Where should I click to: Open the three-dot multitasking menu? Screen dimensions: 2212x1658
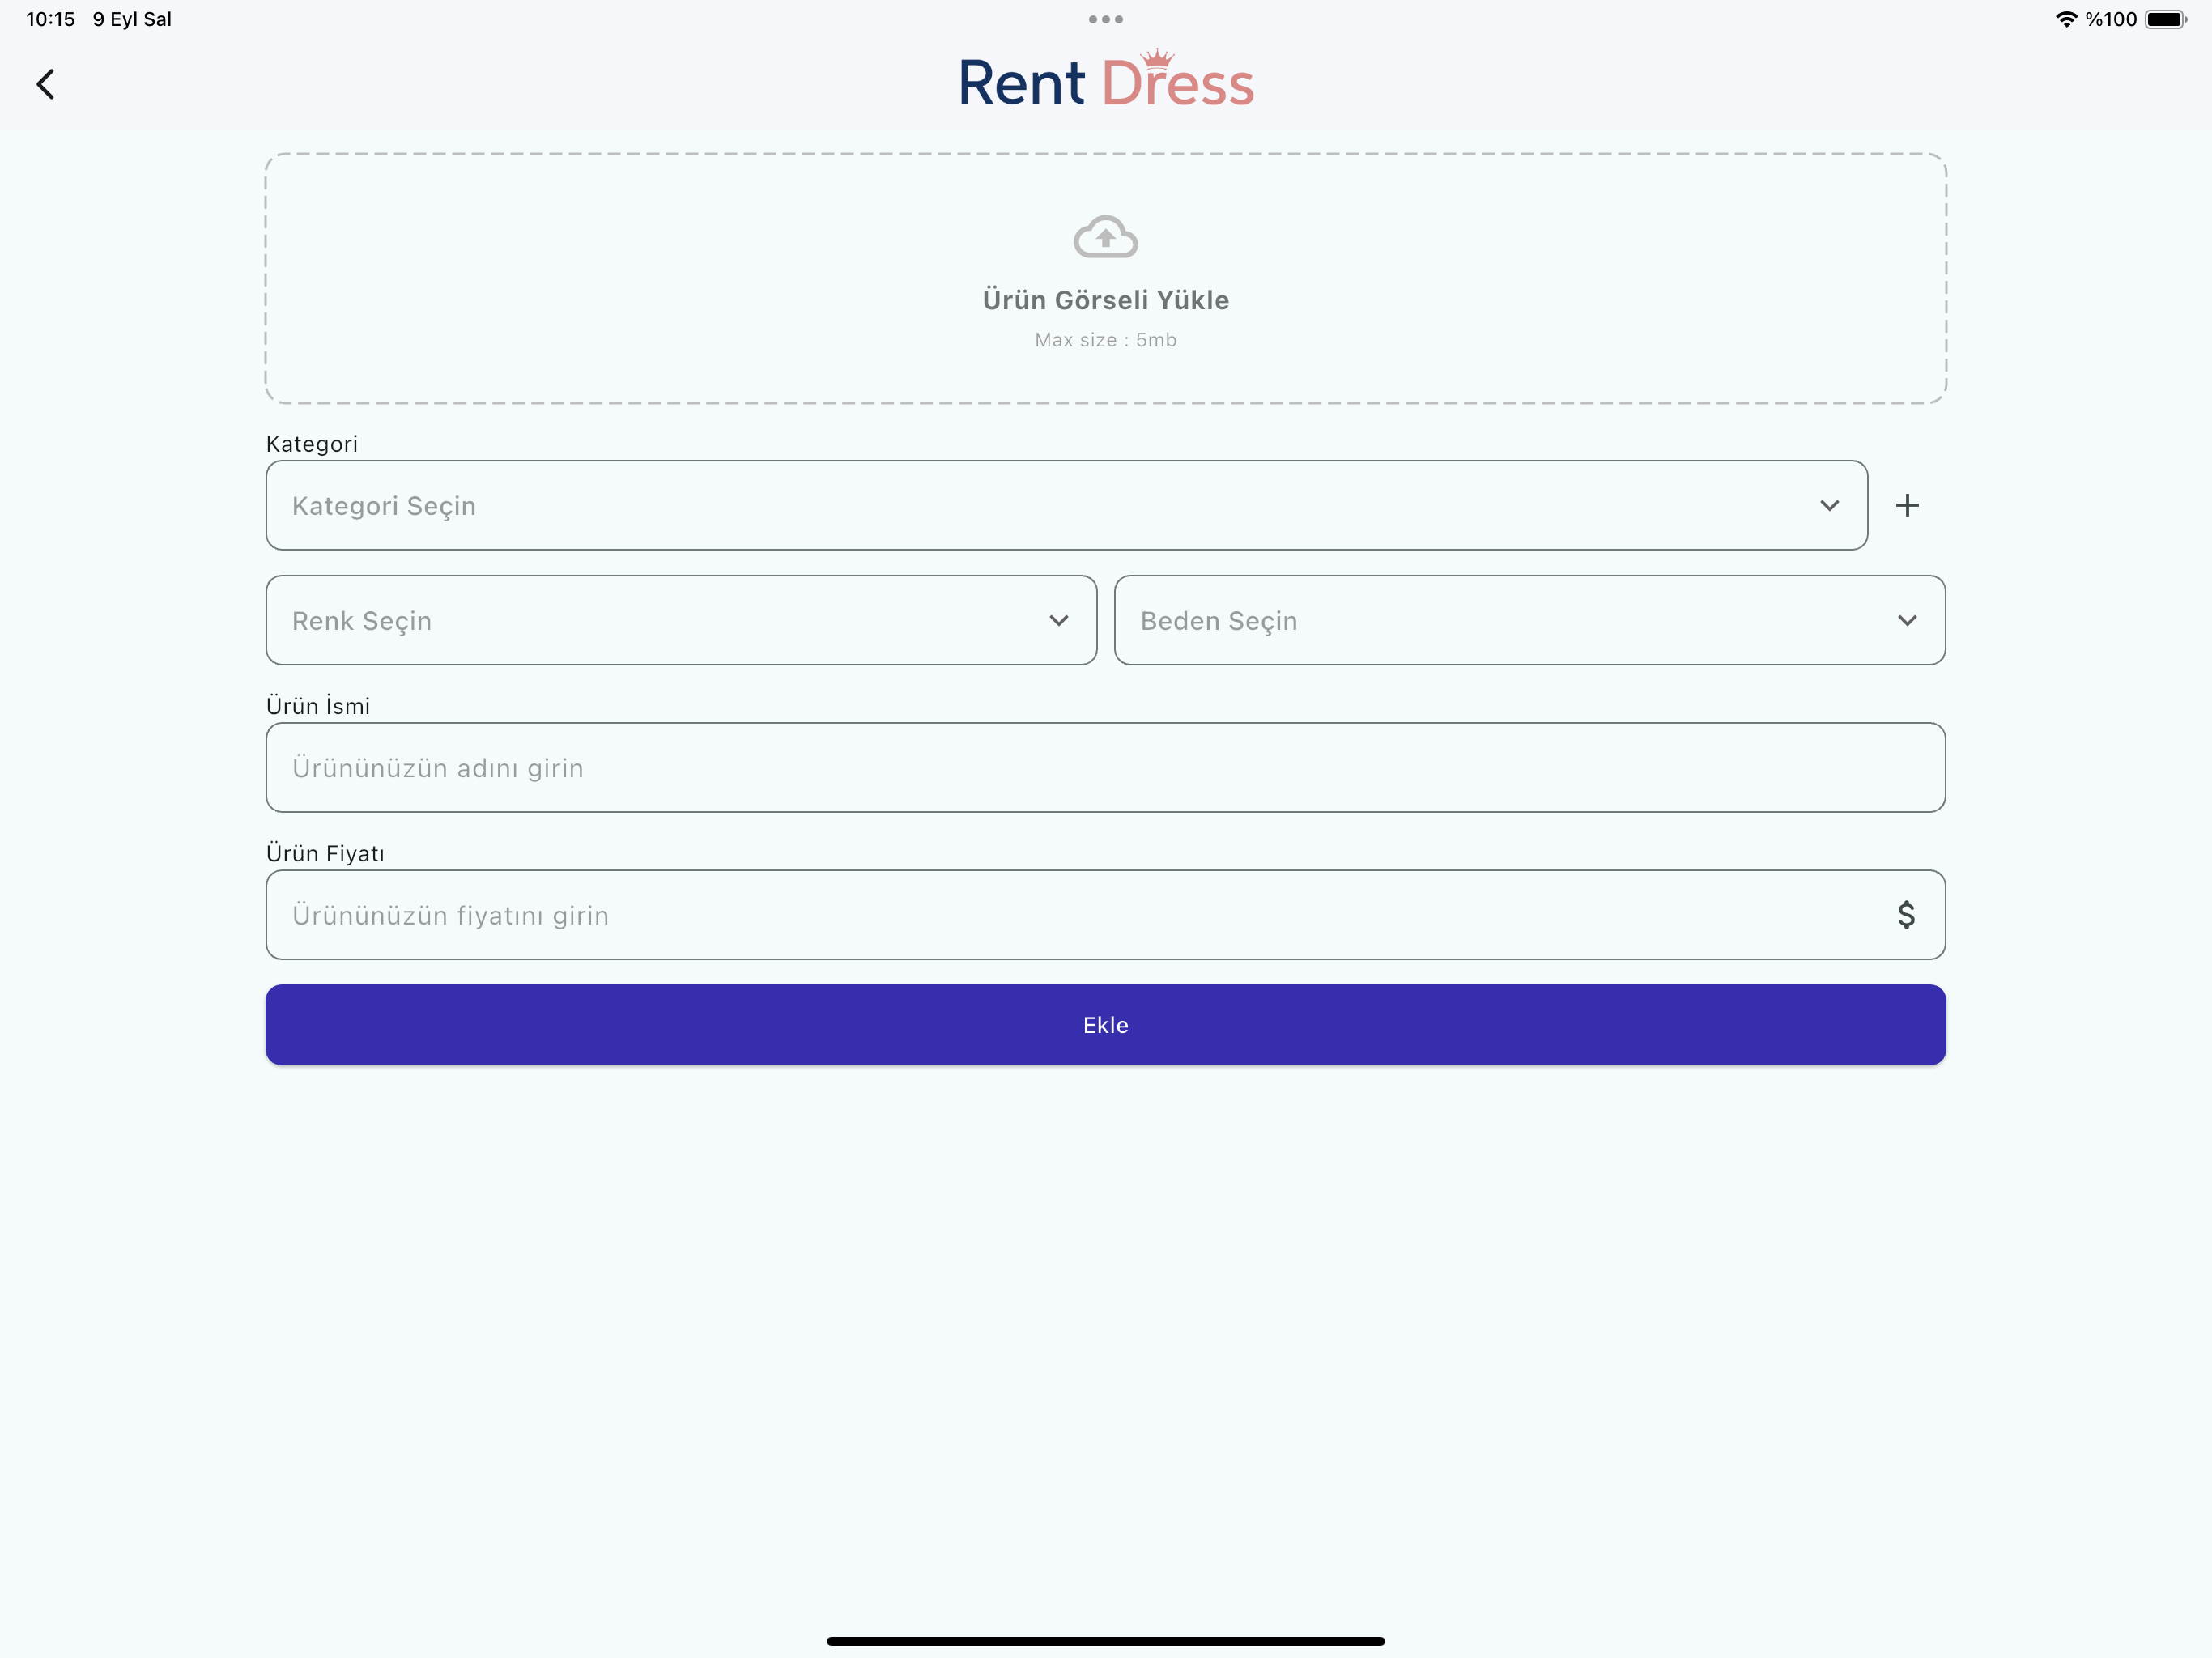1105,19
